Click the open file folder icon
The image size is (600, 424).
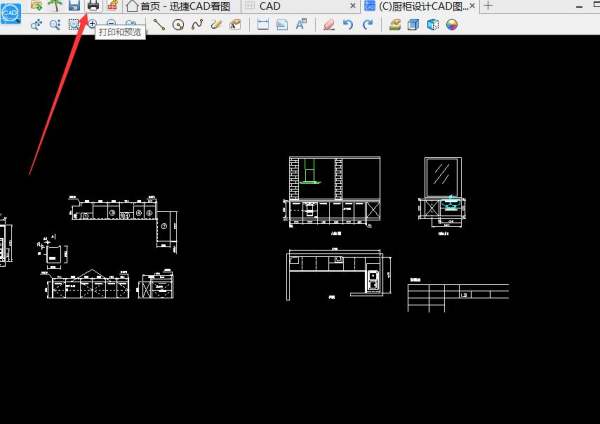coord(37,6)
